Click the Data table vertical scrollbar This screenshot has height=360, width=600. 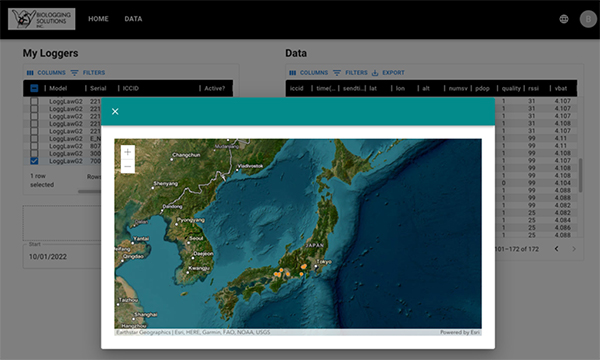580,175
